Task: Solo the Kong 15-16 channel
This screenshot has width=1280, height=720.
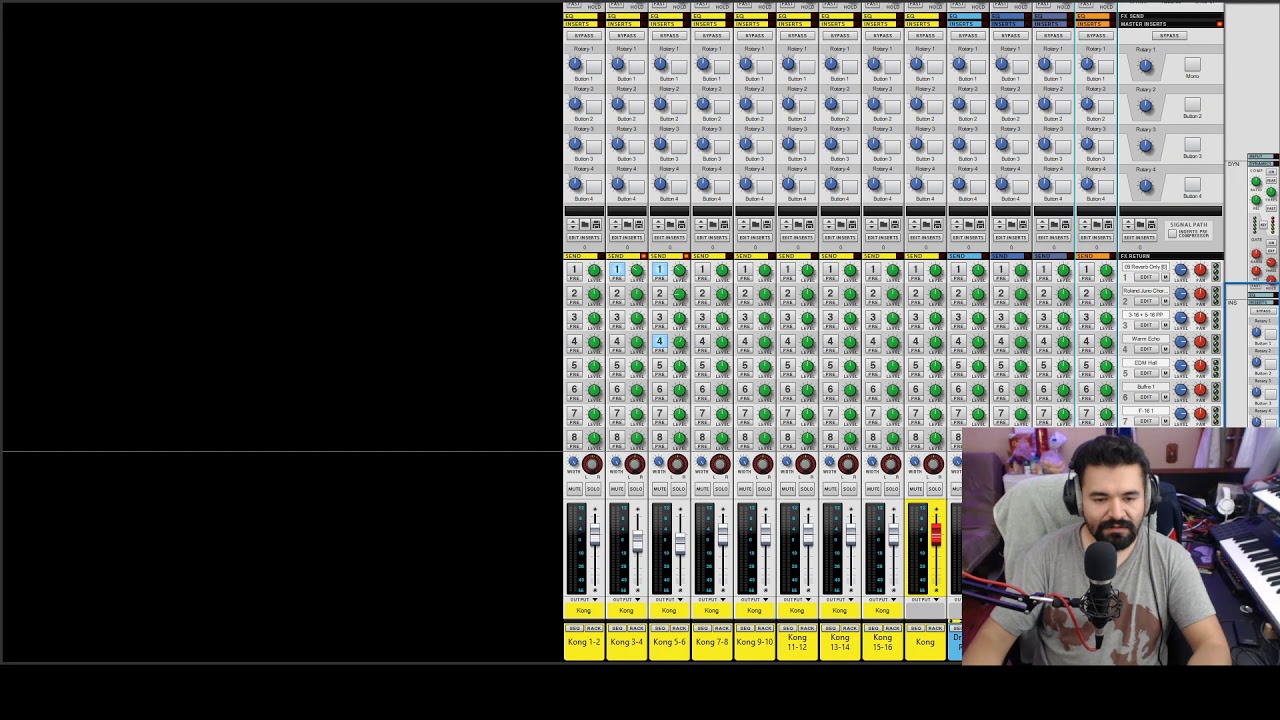Action: click(x=892, y=489)
